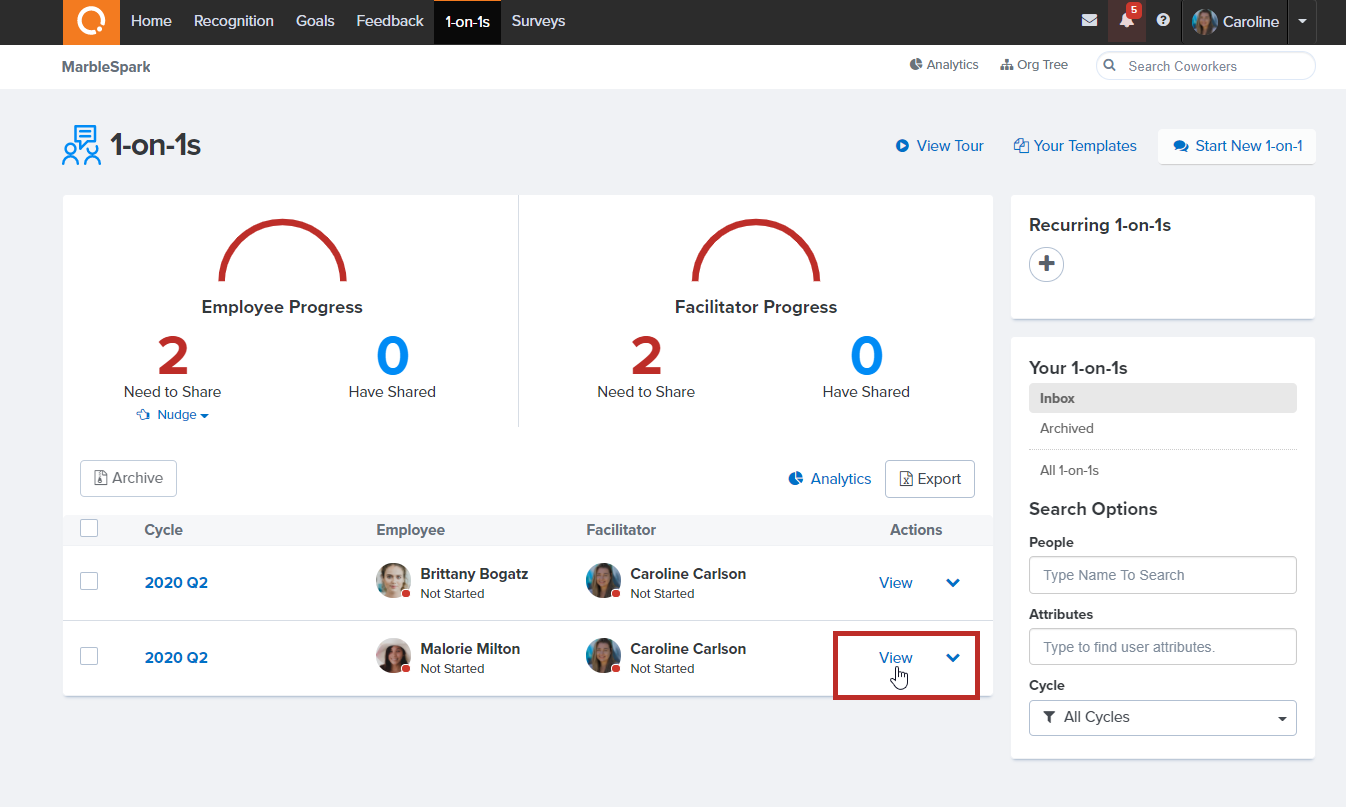
Task: Open the Org Tree
Action: (x=1034, y=65)
